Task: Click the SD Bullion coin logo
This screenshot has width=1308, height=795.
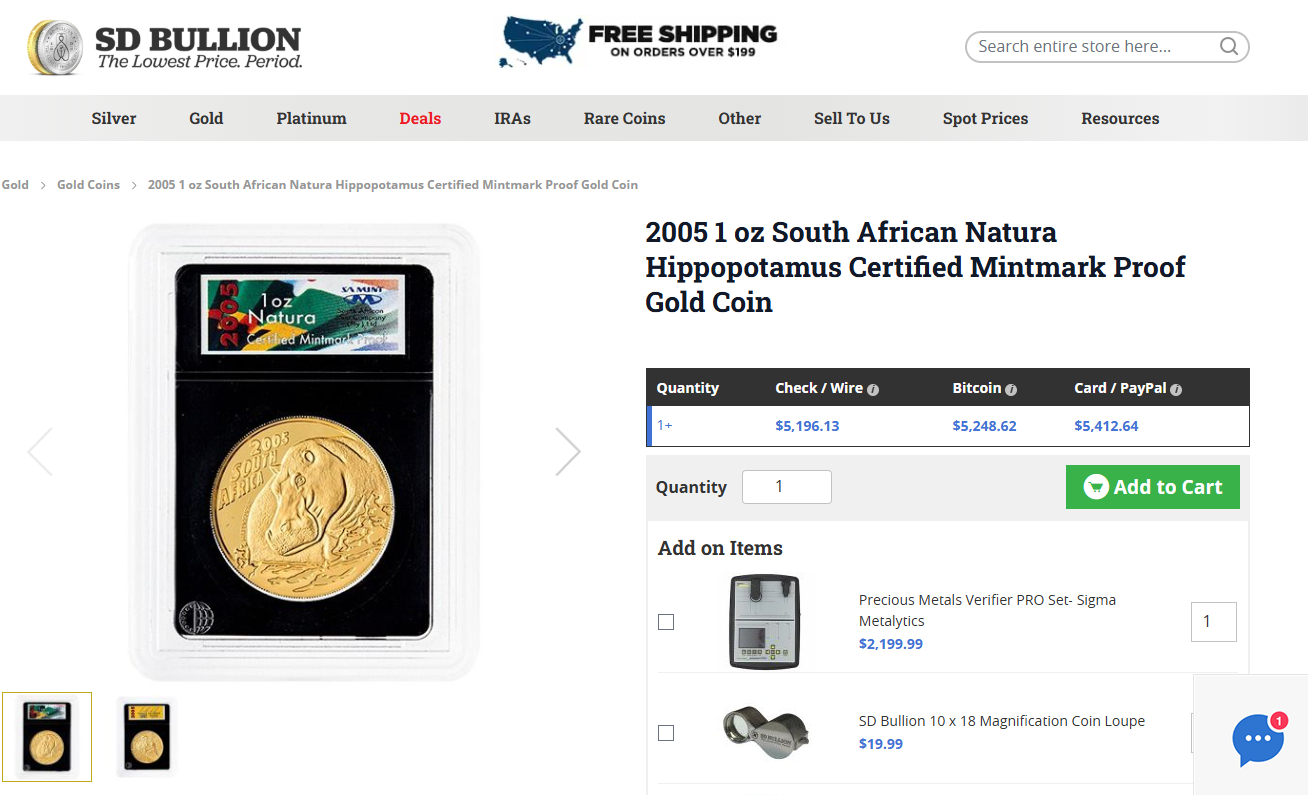Action: click(55, 47)
